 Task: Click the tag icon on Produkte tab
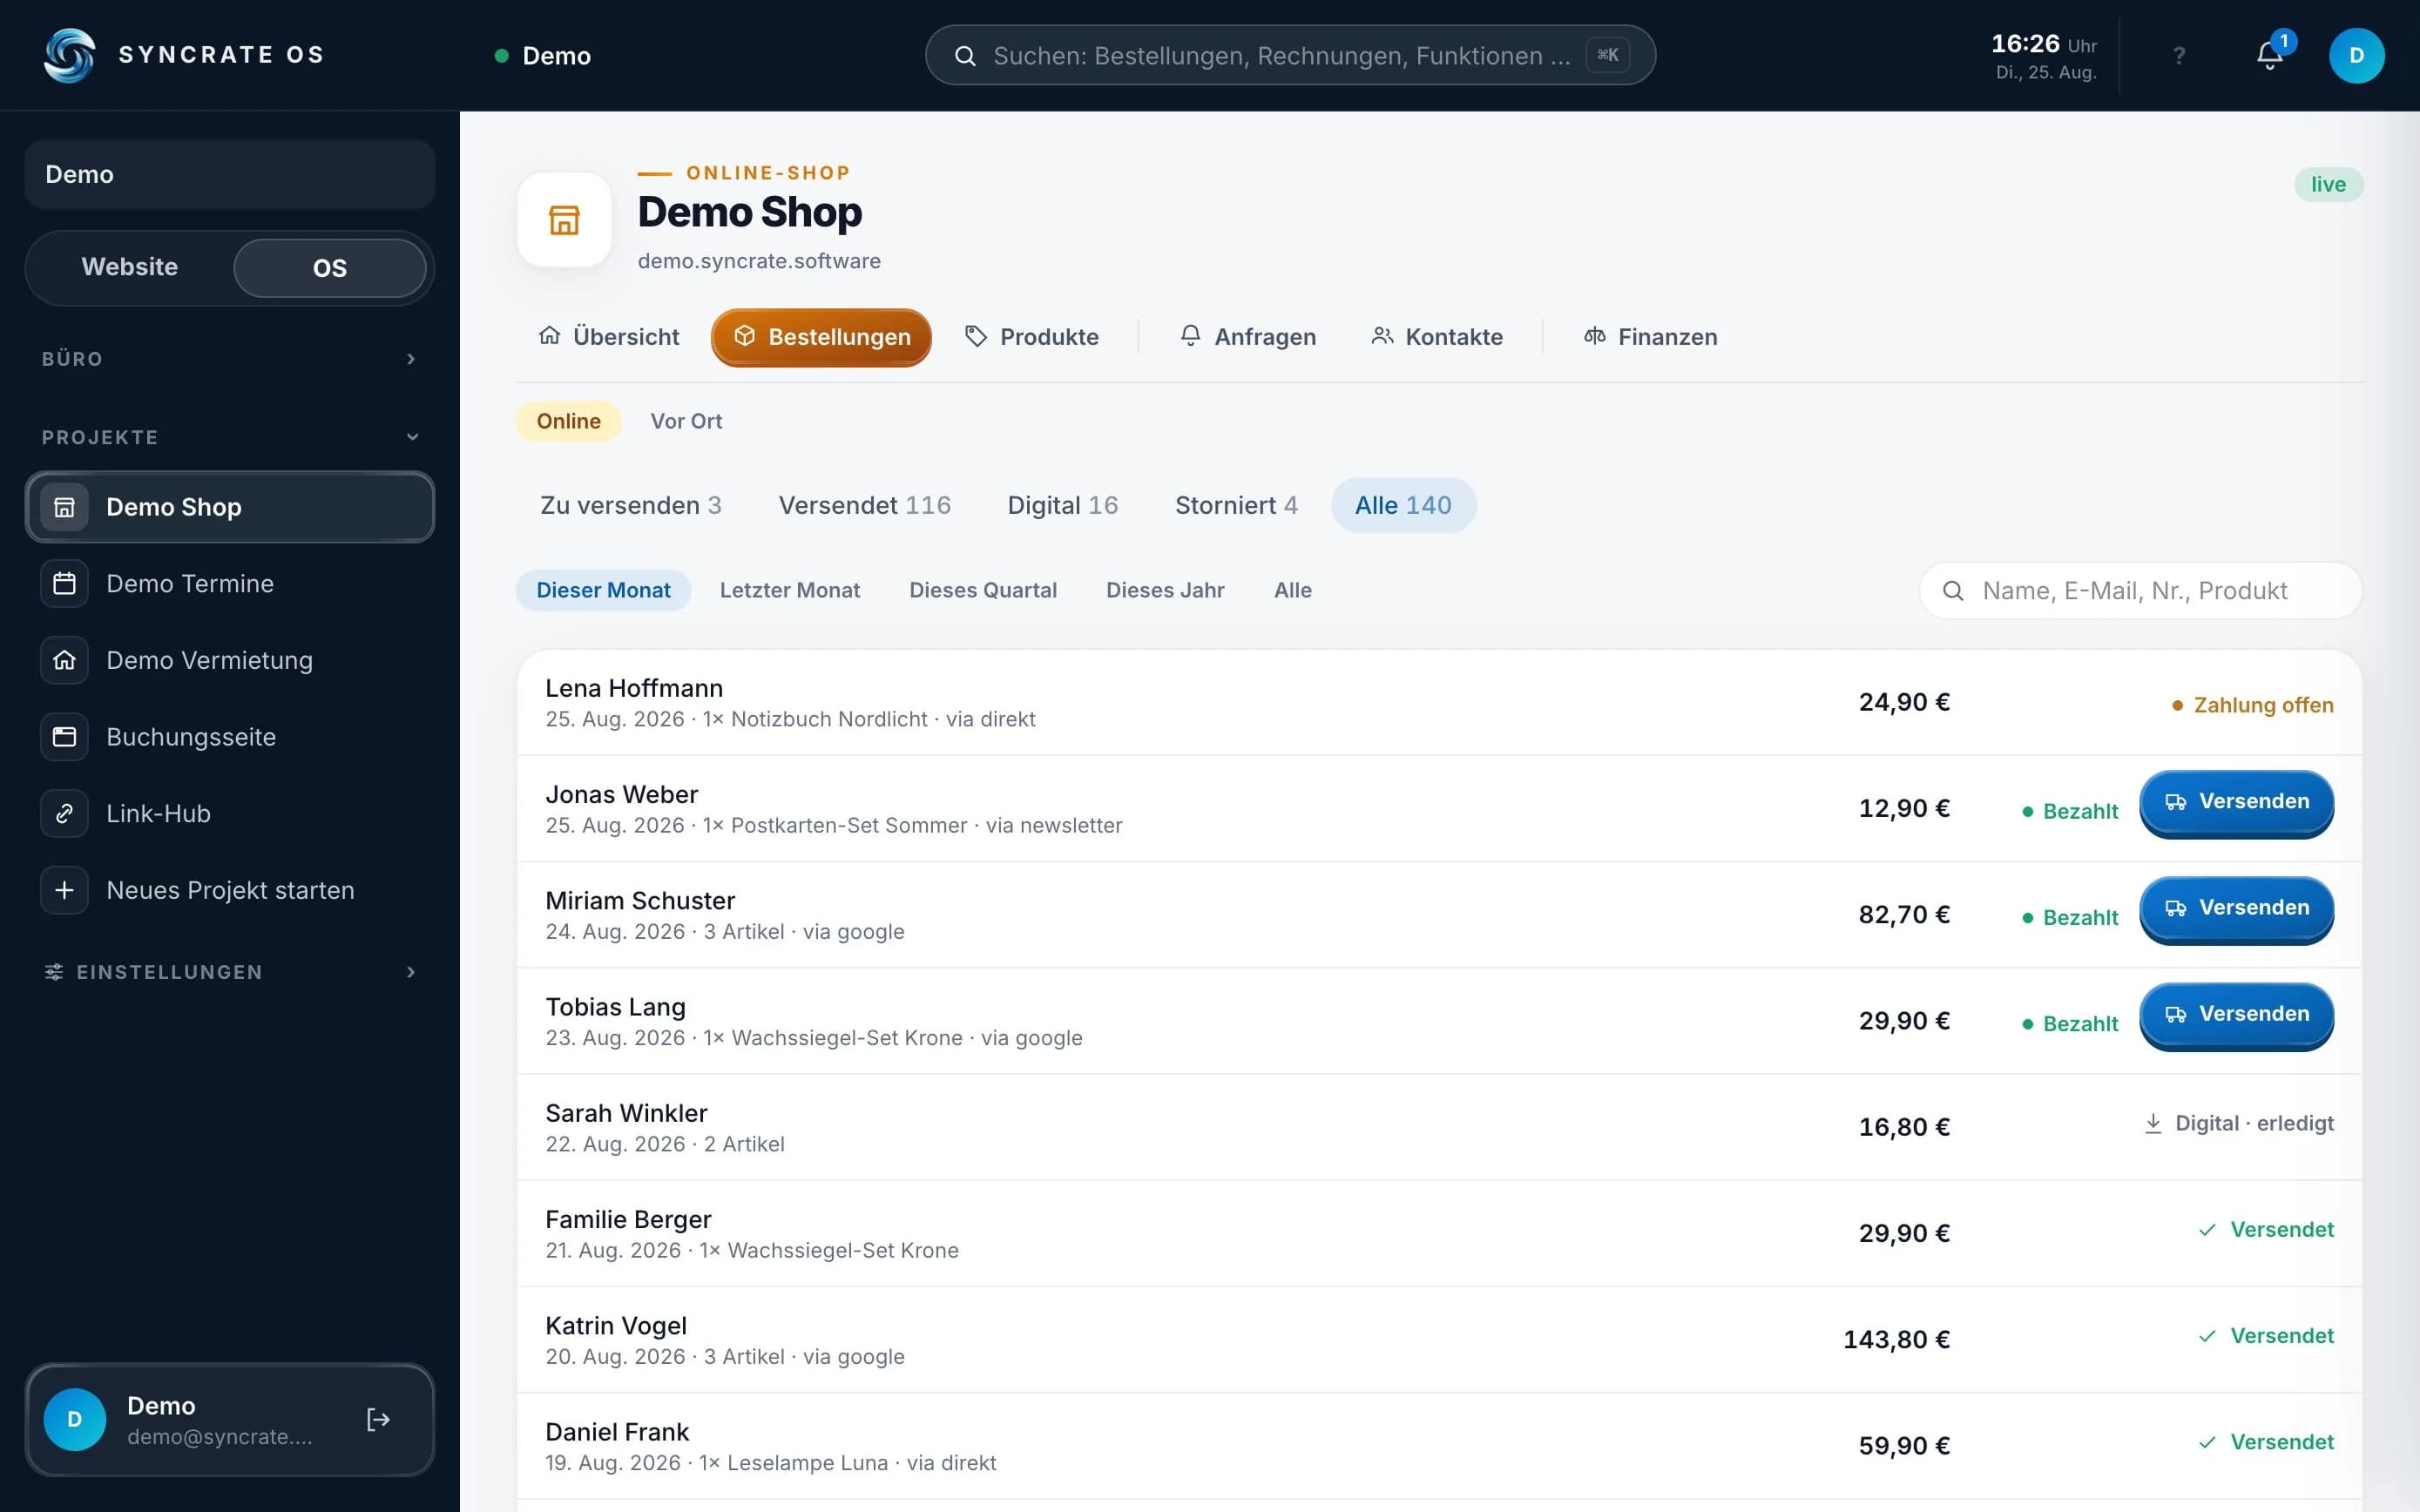click(x=976, y=336)
